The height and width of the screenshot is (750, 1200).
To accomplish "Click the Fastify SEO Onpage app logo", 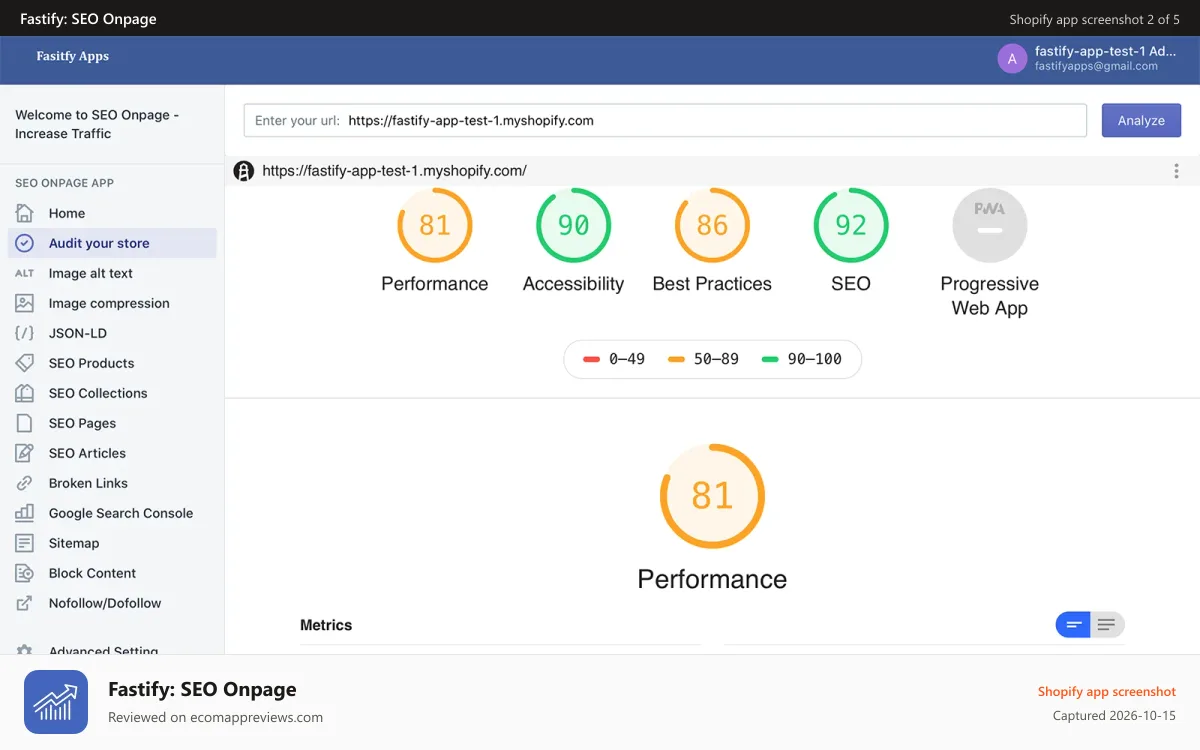I will coord(56,702).
